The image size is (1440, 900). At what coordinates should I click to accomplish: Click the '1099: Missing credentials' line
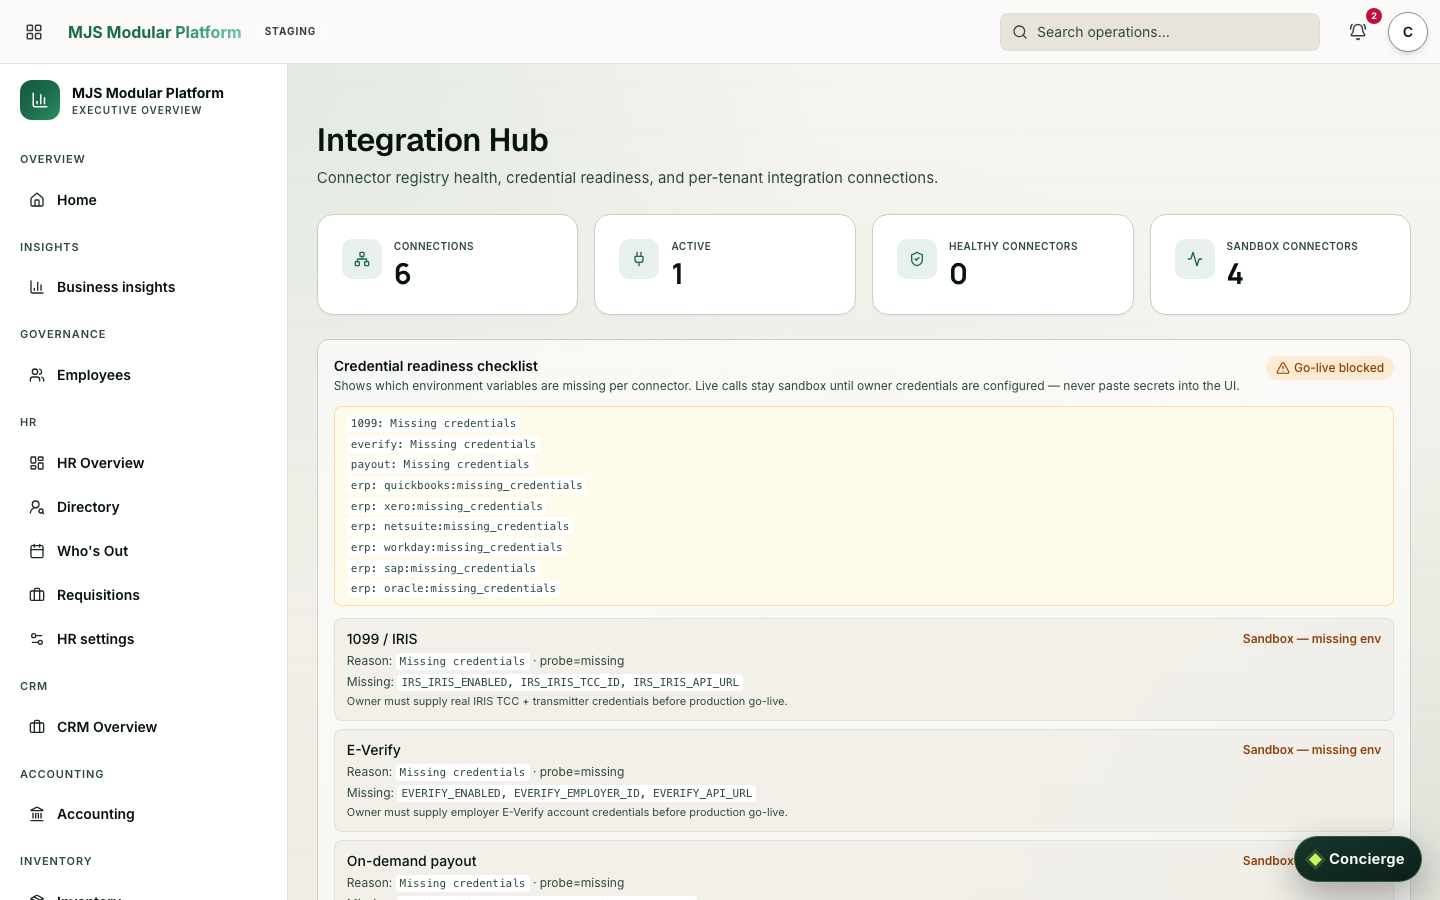tap(433, 423)
